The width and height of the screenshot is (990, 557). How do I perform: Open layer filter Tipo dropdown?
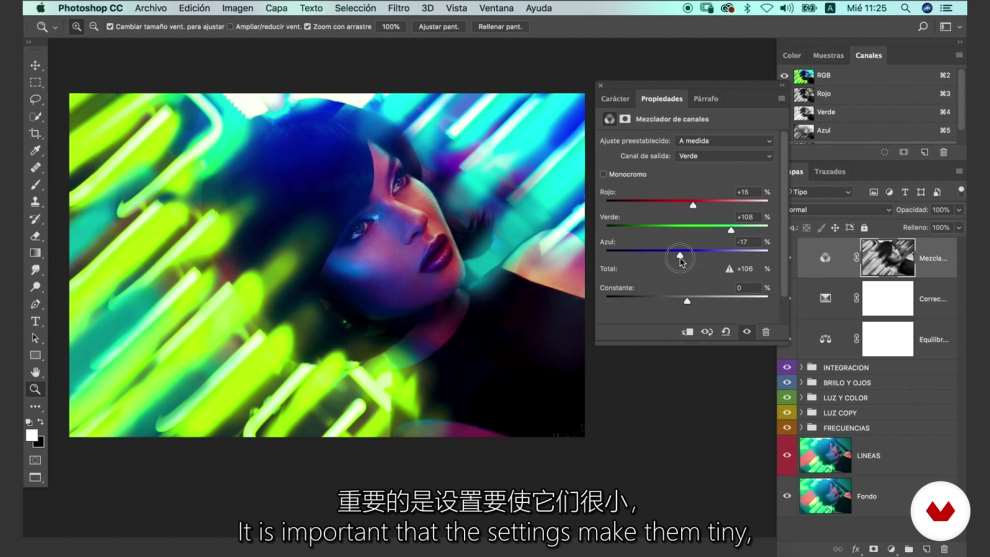821,192
